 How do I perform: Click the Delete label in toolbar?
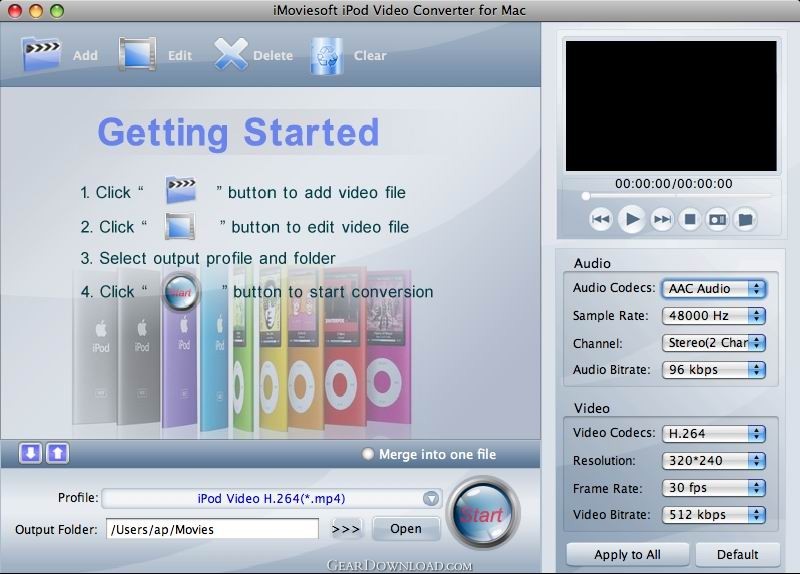pyautogui.click(x=273, y=56)
